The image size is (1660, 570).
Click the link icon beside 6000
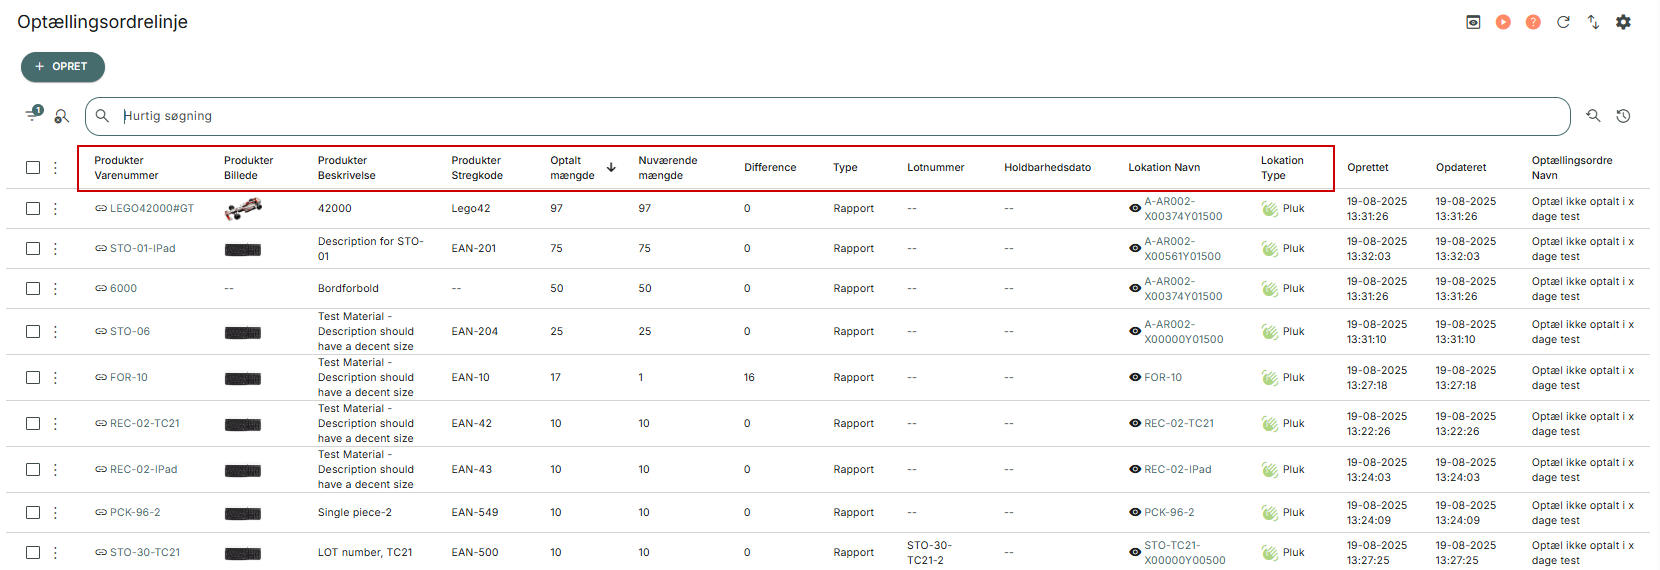101,289
